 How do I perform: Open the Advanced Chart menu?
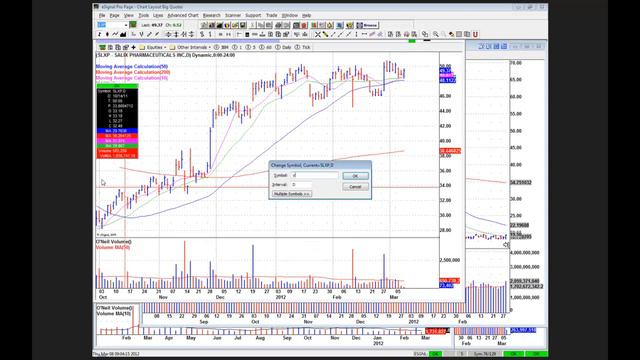[x=183, y=16]
